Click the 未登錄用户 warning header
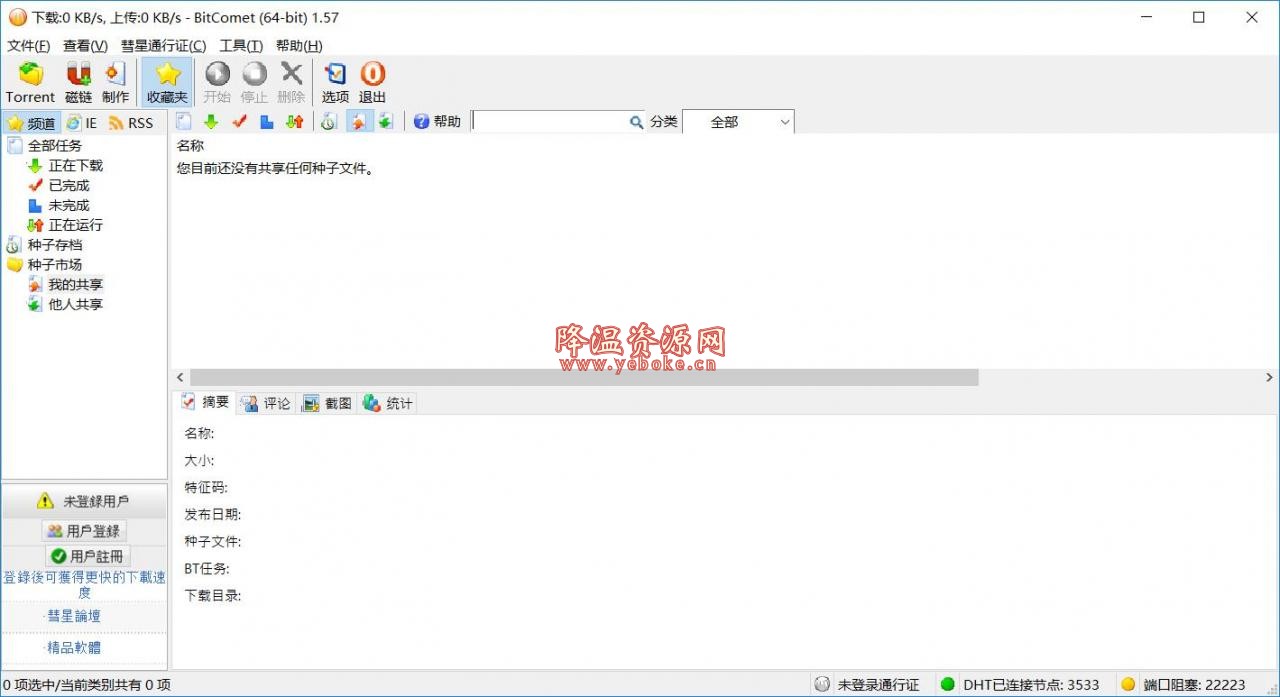The width and height of the screenshot is (1280, 697). (x=84, y=501)
